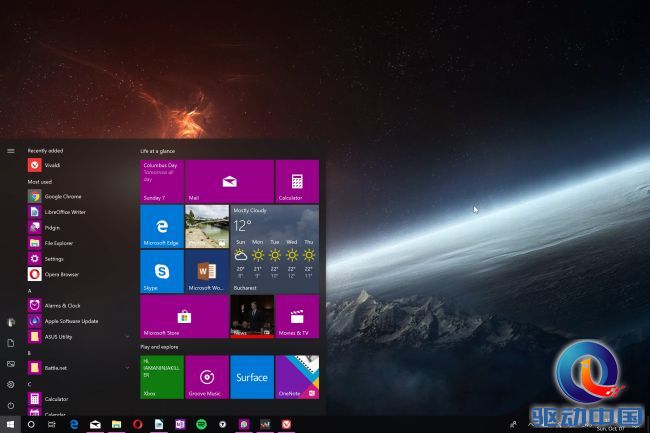Open the Surface tile
This screenshot has width=650, height=433.
pos(252,377)
